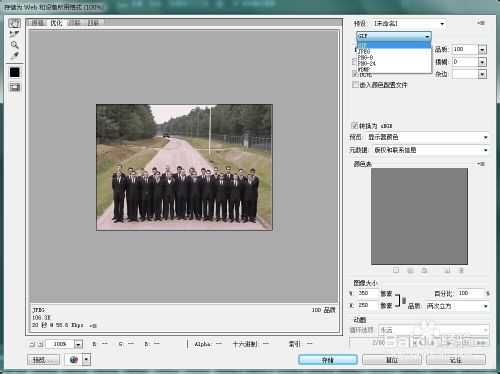Switch to the 四联 tab
The image size is (500, 374).
[x=93, y=23]
